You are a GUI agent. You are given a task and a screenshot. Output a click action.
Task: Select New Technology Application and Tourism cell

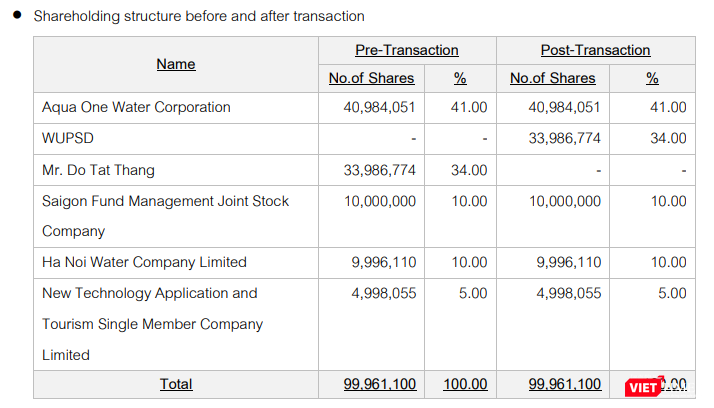coord(152,323)
